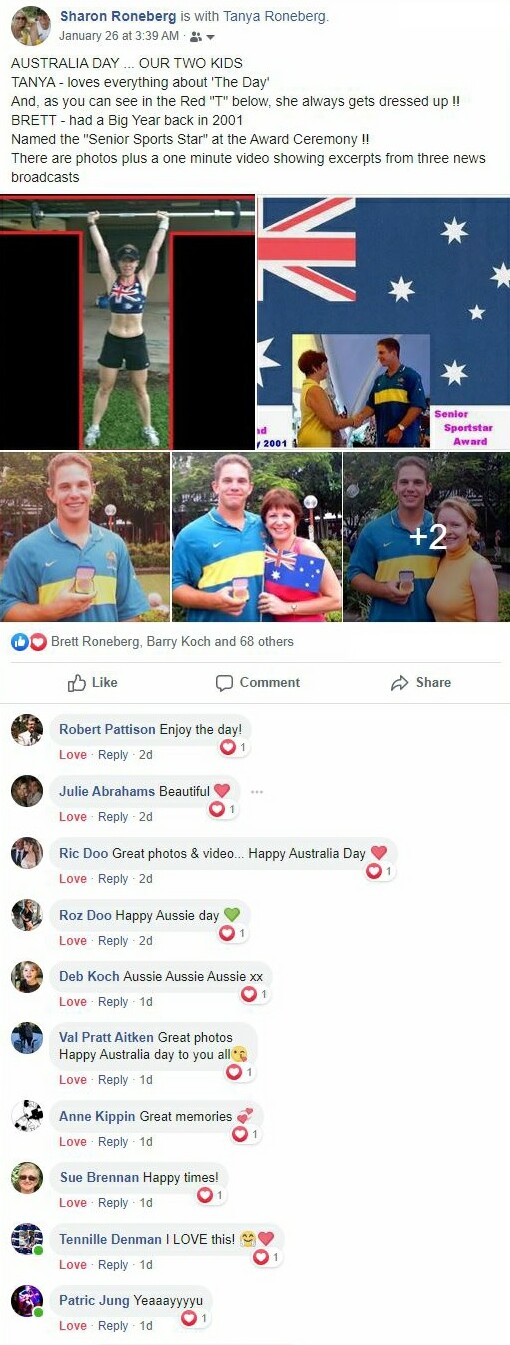510x1345 pixels.
Task: Click the Share arrow button
Action: click(421, 683)
